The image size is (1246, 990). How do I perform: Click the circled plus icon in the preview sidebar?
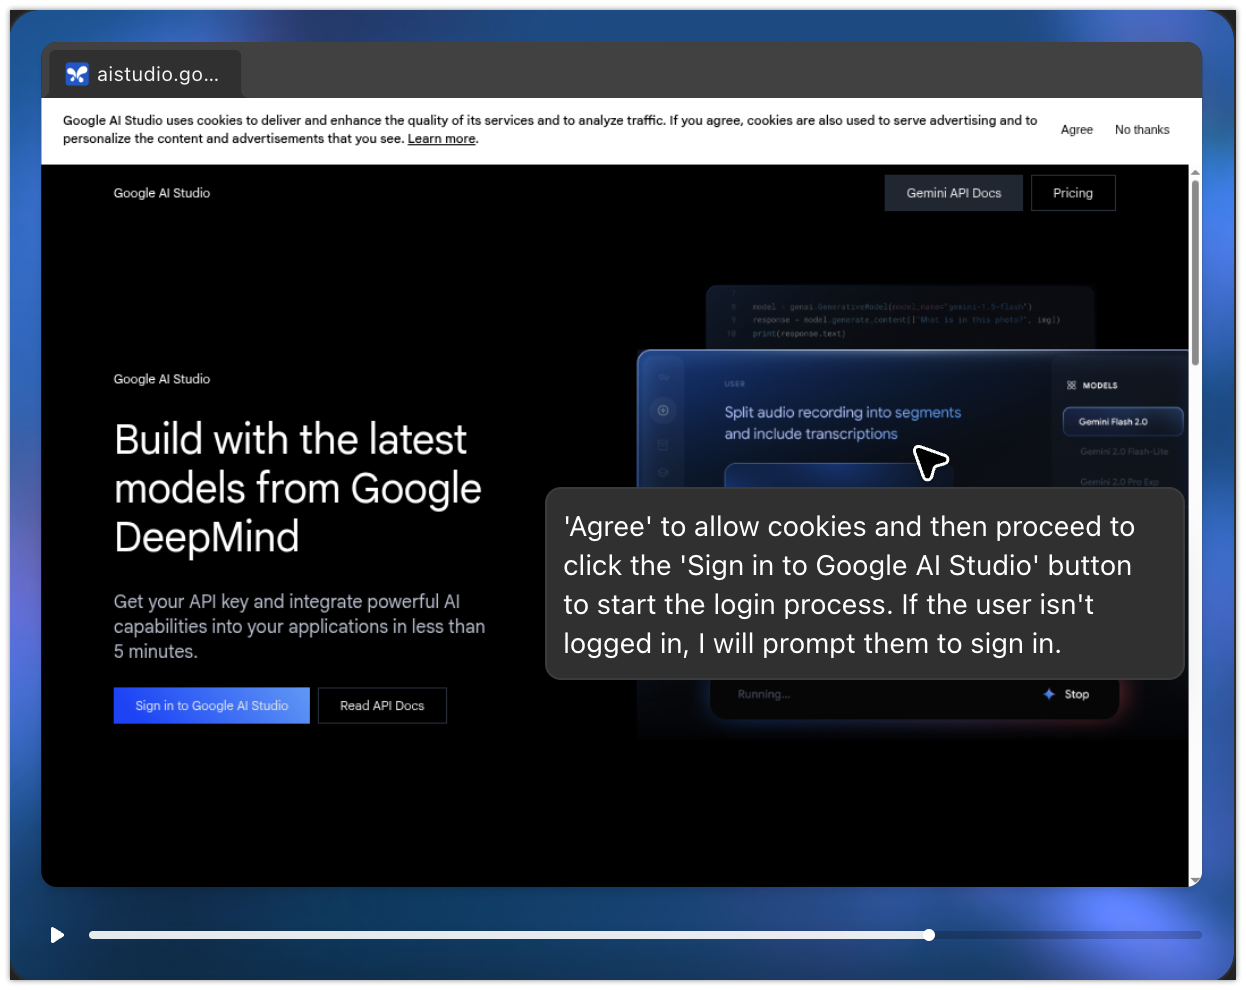click(663, 410)
